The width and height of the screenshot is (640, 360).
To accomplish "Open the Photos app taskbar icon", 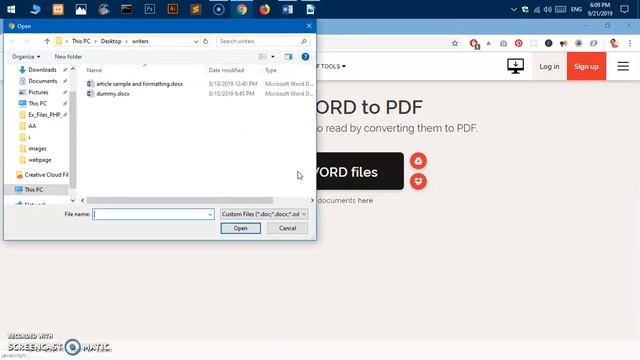I will pos(81,9).
